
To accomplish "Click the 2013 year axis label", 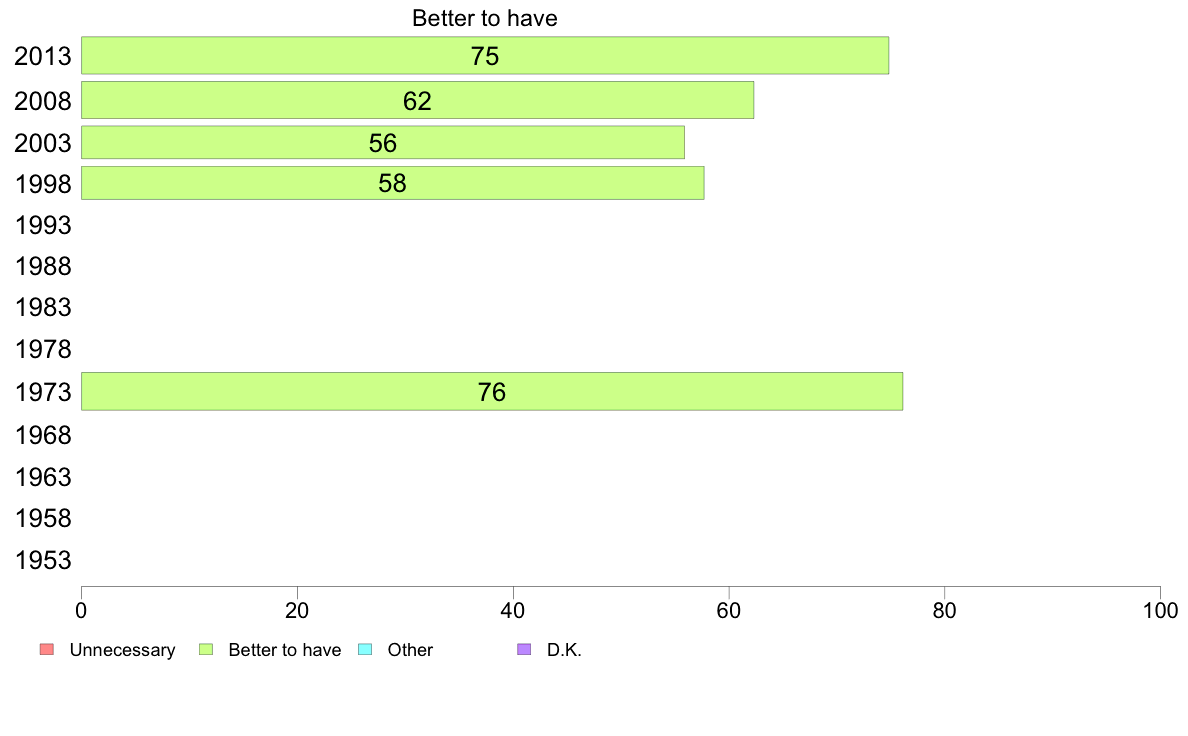I will pos(43,56).
